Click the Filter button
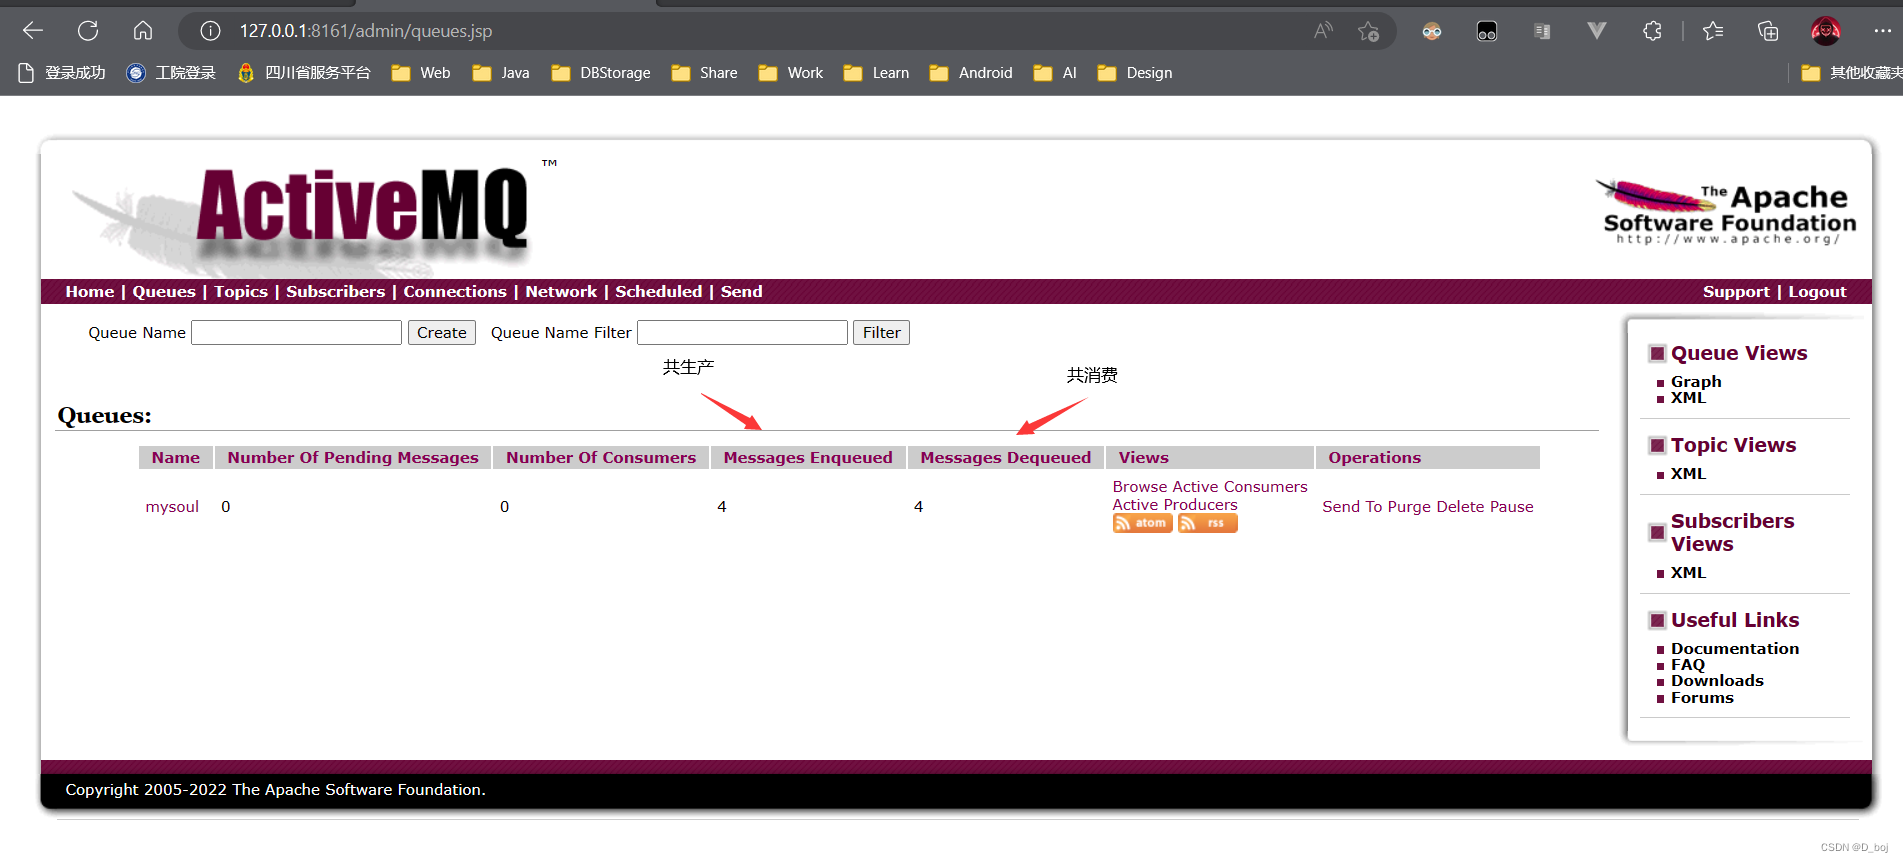Viewport: 1903px width, 862px height. click(881, 332)
